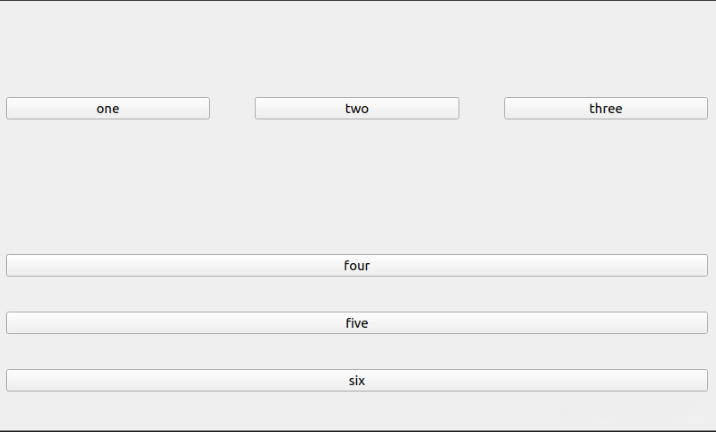Trigger the last button in top row
This screenshot has width=716, height=432.
coord(605,108)
